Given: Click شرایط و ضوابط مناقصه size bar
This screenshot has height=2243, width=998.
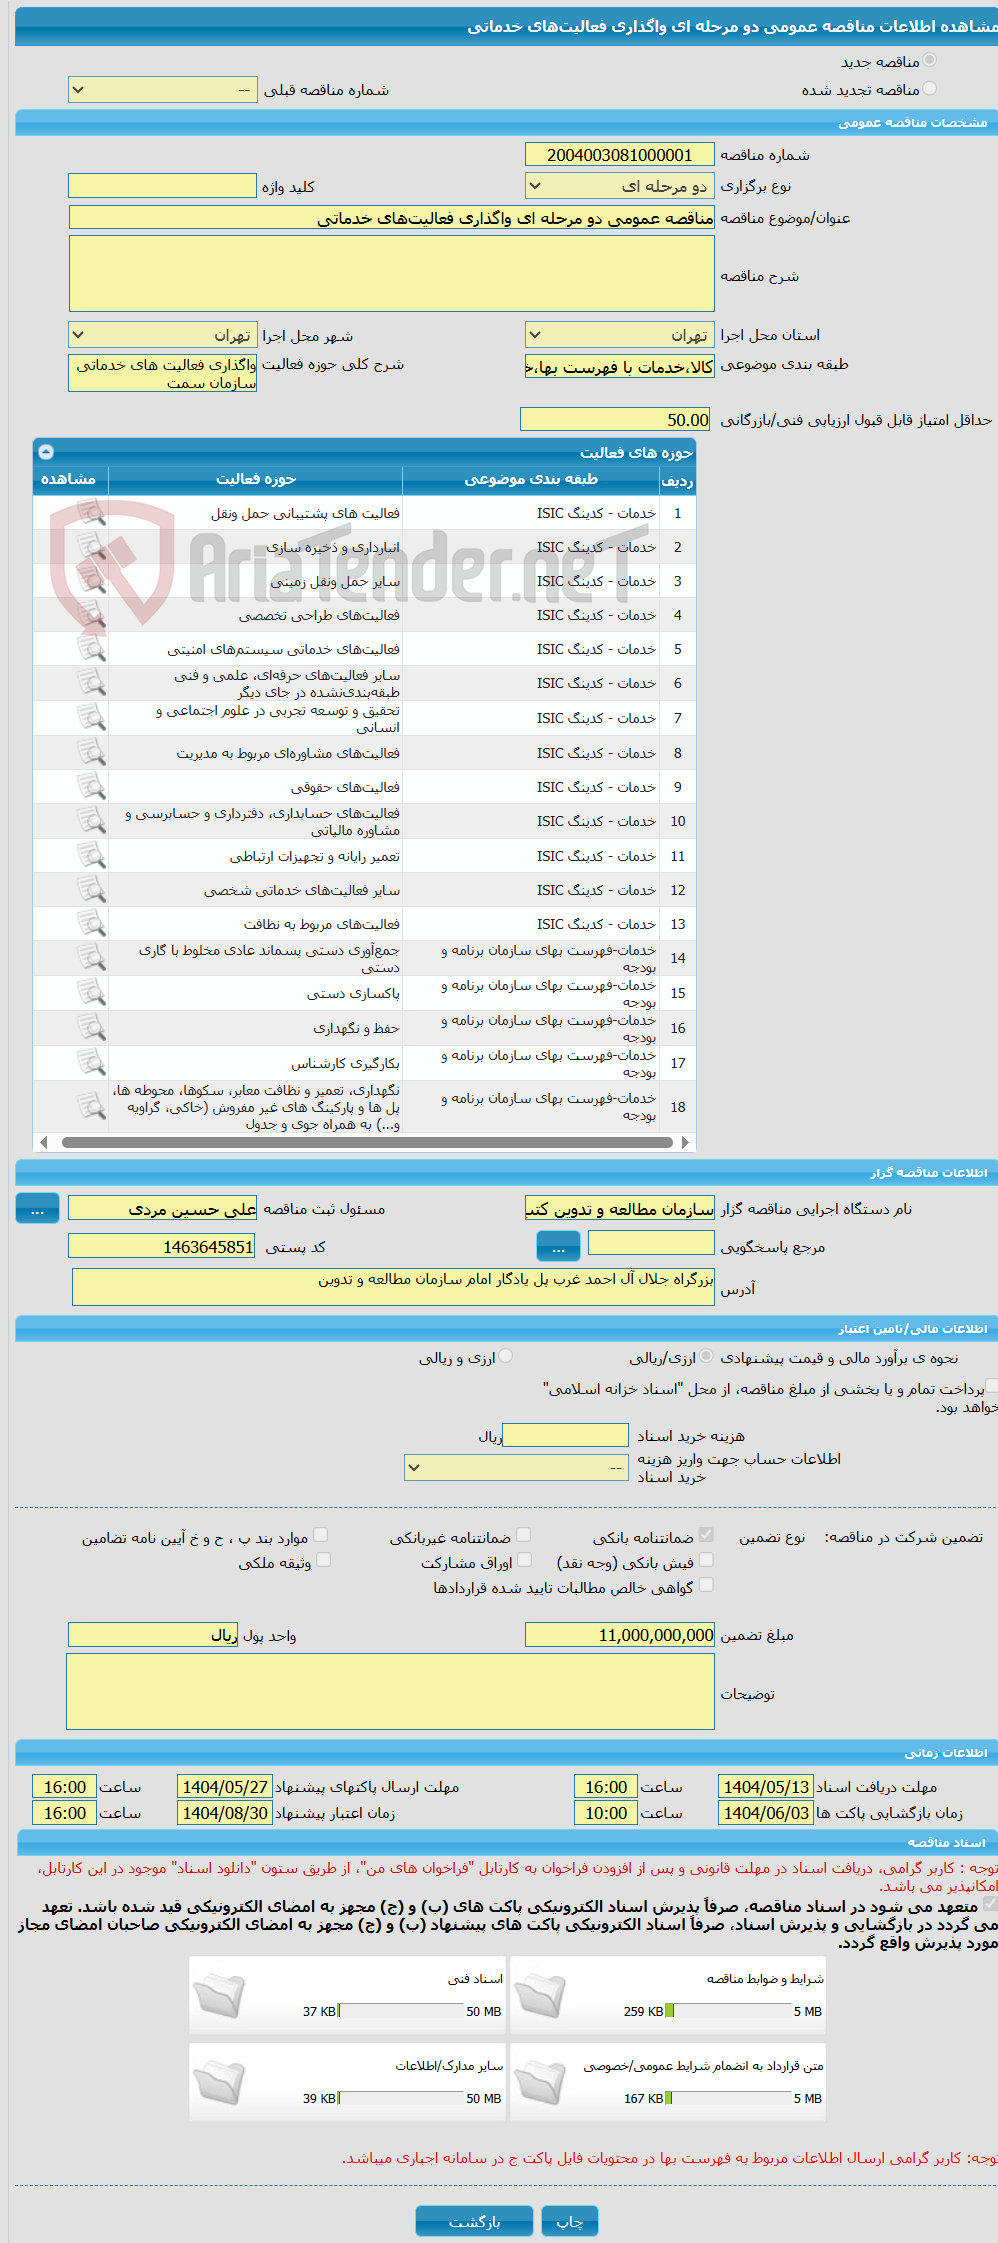Looking at the screenshot, I should point(730,2011).
